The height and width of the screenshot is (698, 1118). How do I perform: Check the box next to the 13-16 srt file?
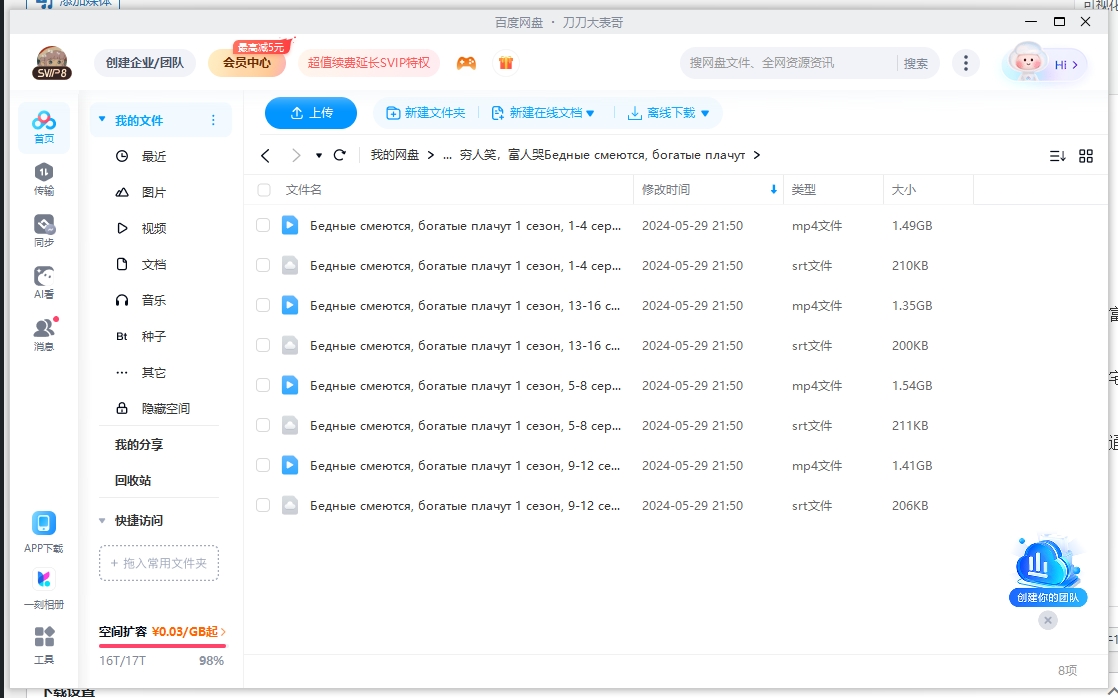coord(263,345)
